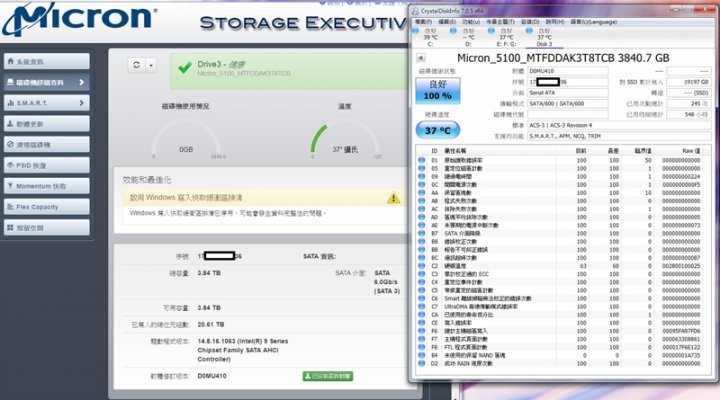720x400 pixels.
Task: Click the status circle of attribute ID F6
Action: [x=422, y=331]
